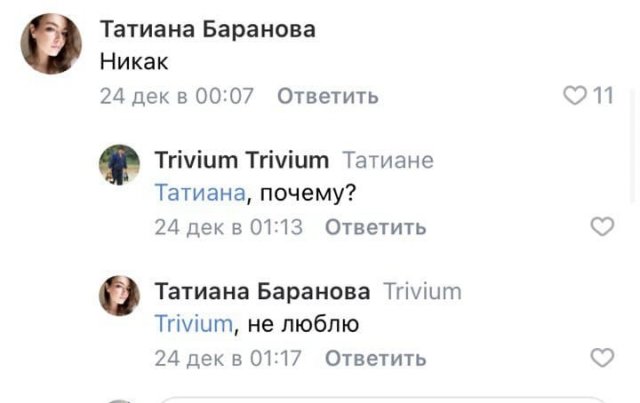The image size is (640, 403).
Task: Click the gray "Trivium" reply-to label
Action: tap(423, 291)
